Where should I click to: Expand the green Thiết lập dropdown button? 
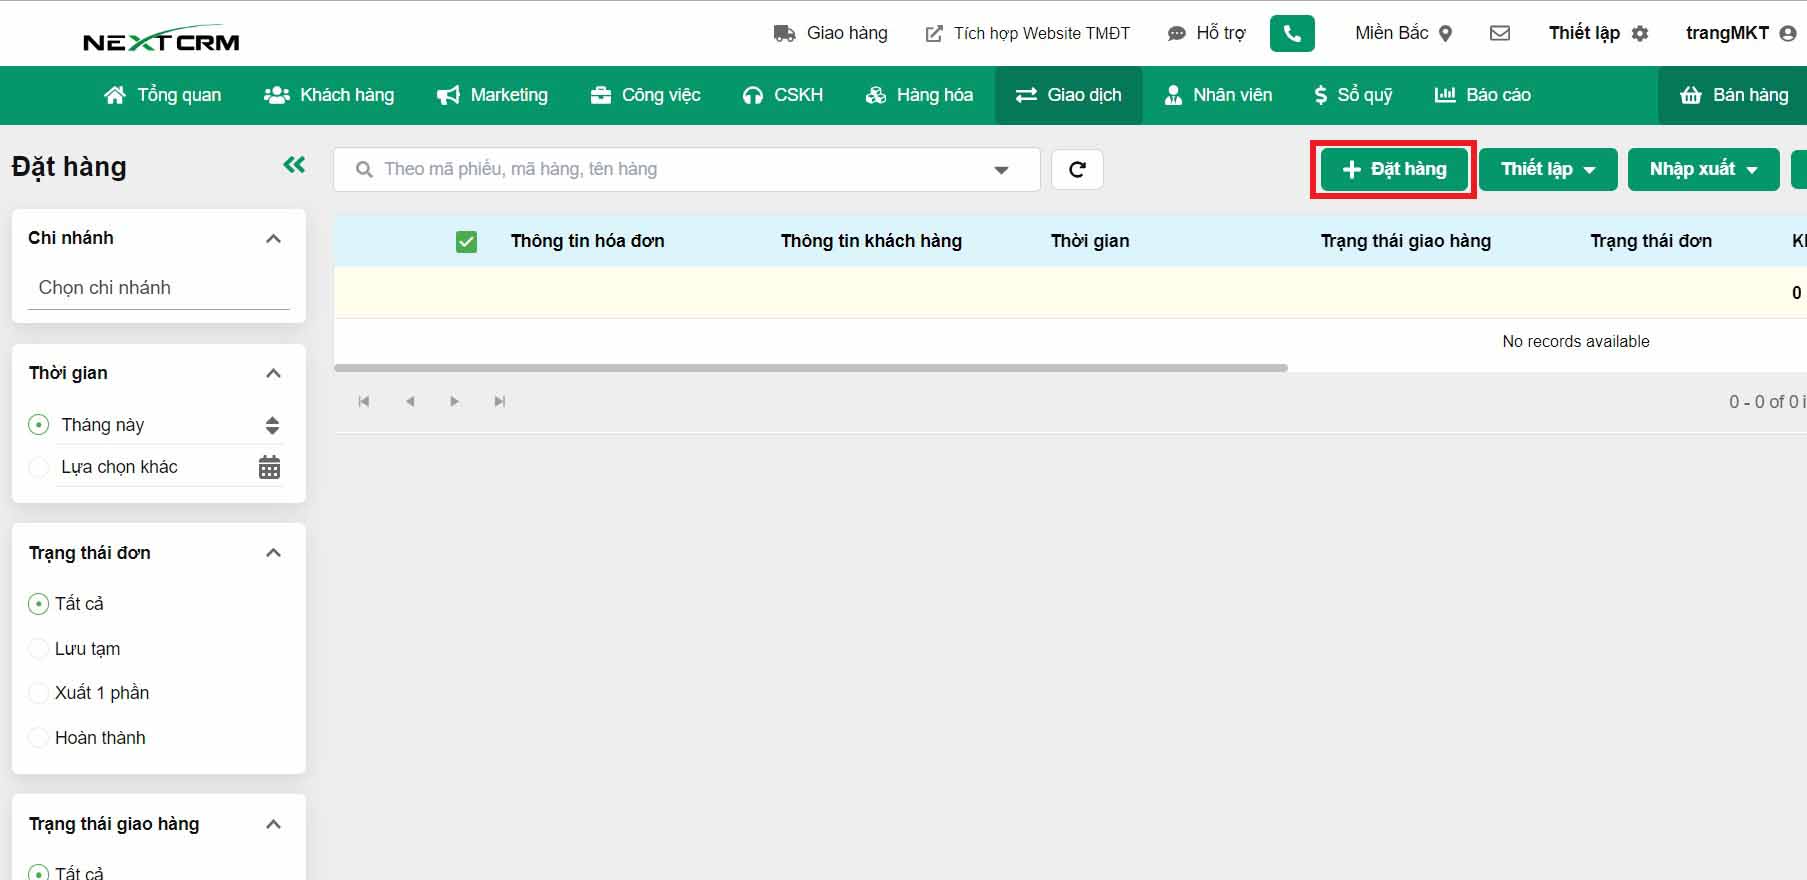tap(1547, 169)
